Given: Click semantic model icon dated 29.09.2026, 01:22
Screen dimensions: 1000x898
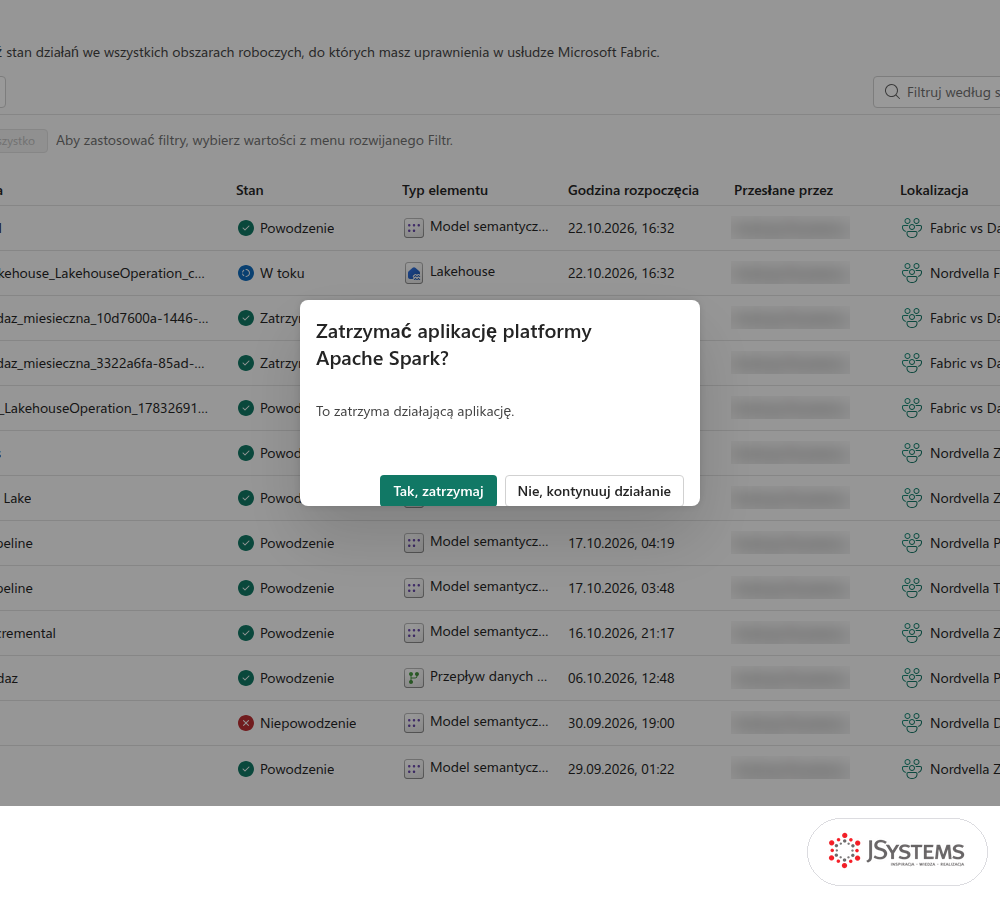Looking at the screenshot, I should [414, 769].
